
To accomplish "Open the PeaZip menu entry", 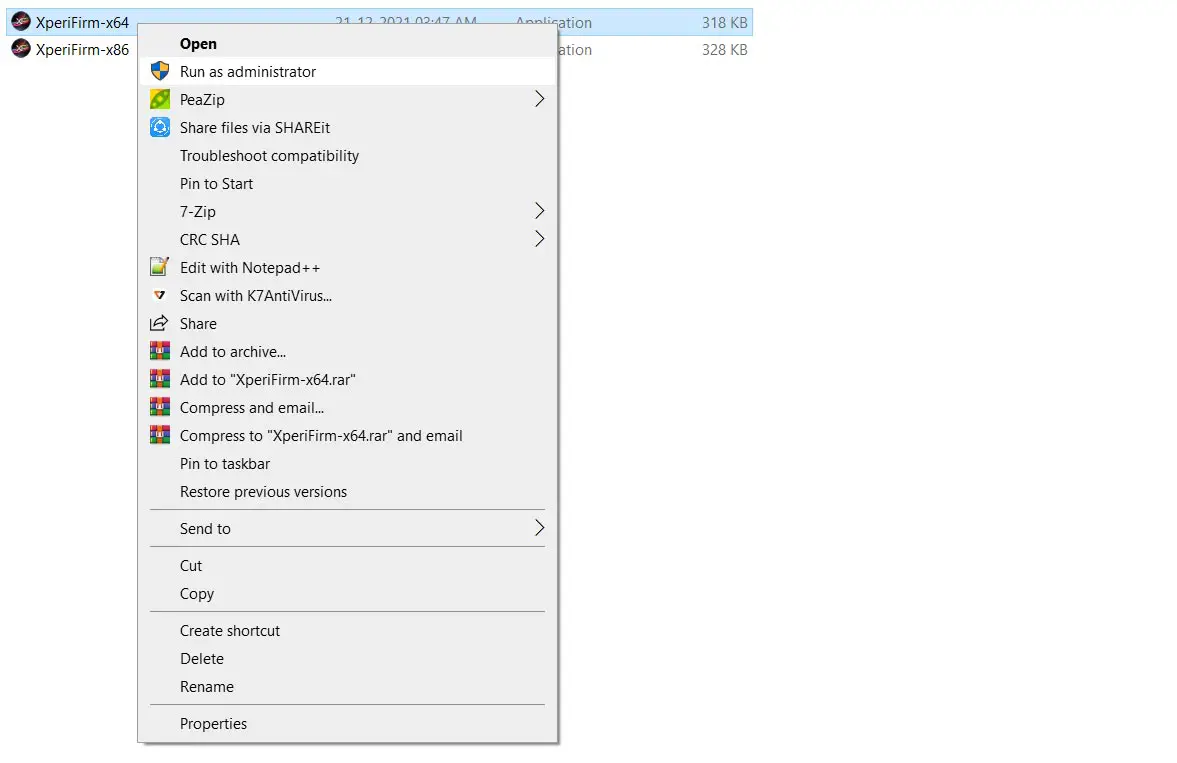I will (x=348, y=99).
